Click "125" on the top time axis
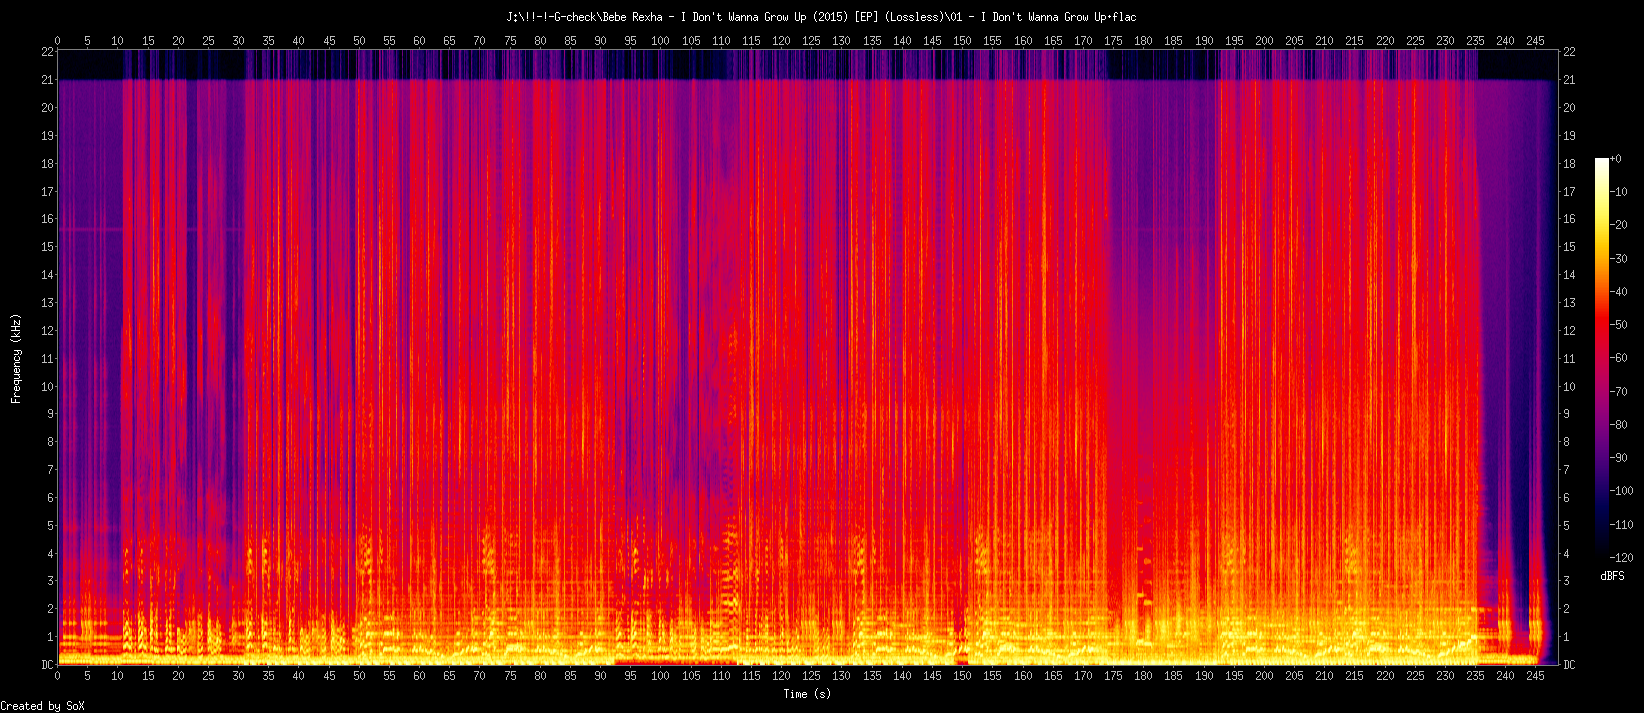 pyautogui.click(x=811, y=41)
